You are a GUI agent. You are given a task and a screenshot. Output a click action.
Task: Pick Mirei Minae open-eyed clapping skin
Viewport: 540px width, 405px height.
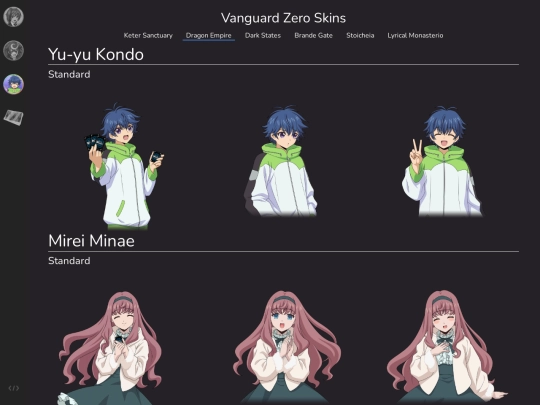pyautogui.click(x=287, y=347)
